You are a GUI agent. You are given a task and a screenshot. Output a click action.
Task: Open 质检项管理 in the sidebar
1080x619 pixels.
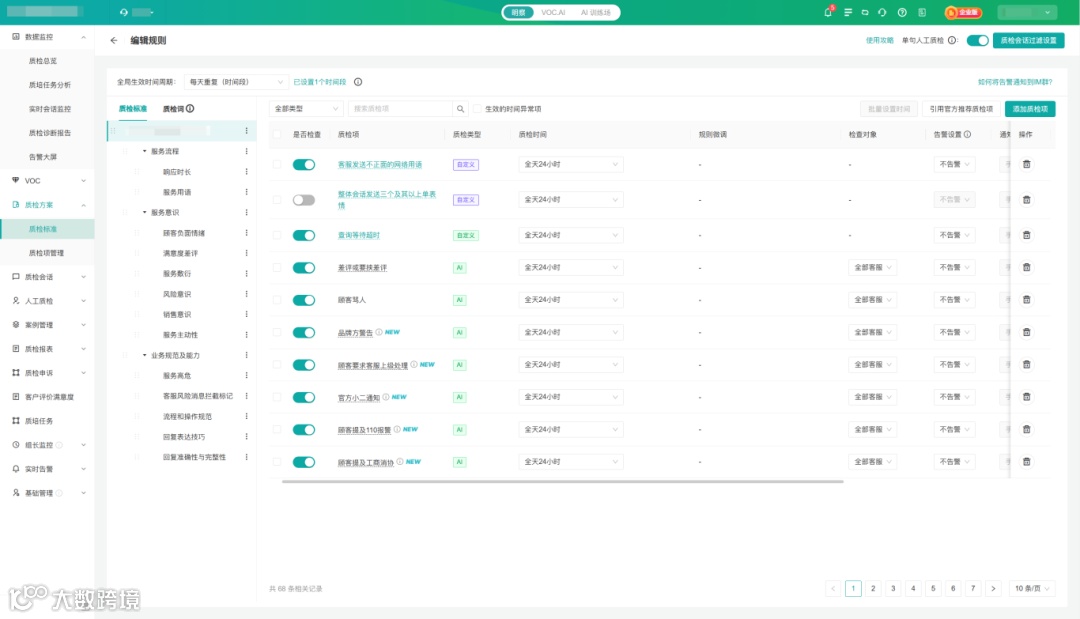point(46,253)
